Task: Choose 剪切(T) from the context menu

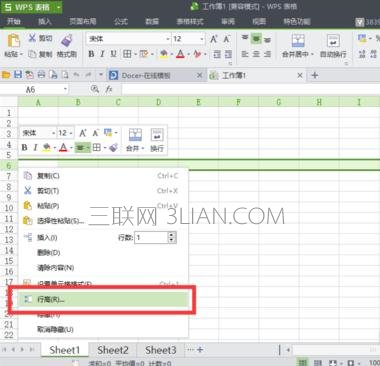Action: pyautogui.click(x=103, y=191)
